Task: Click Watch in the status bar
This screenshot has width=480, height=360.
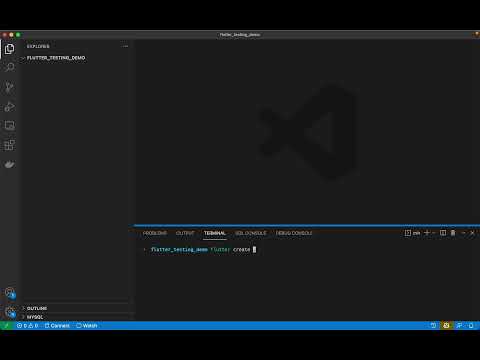Action: click(87, 326)
